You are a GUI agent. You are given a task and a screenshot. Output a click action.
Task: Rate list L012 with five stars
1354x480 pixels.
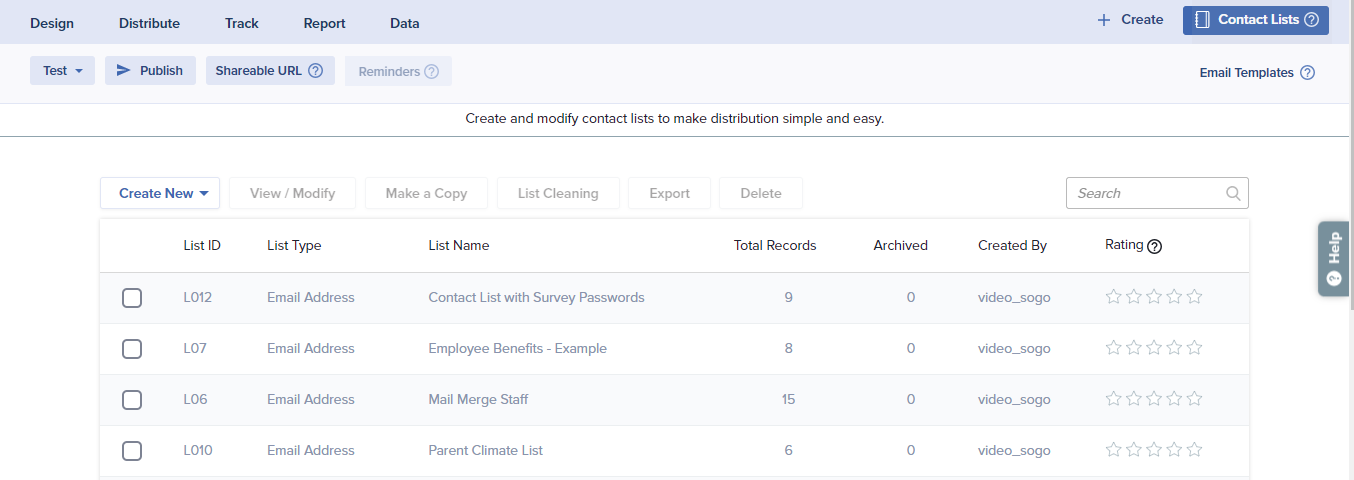pyautogui.click(x=1194, y=297)
